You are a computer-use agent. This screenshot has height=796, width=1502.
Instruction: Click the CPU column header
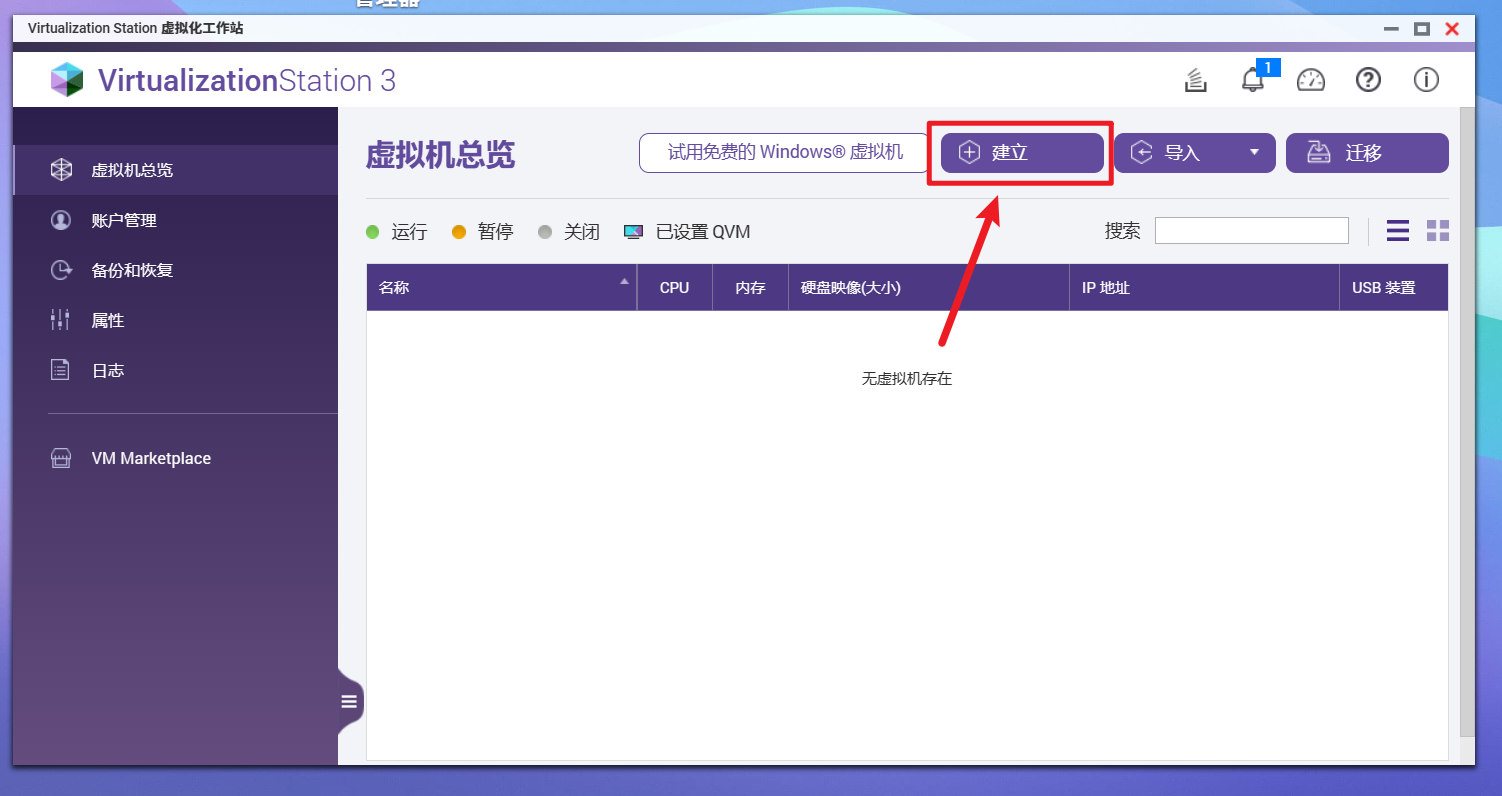675,288
